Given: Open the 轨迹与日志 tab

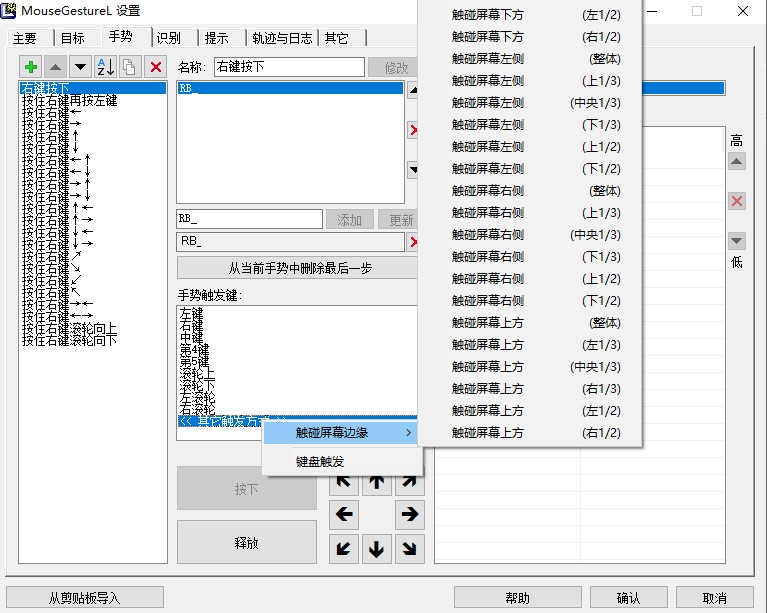Looking at the screenshot, I should (x=283, y=38).
